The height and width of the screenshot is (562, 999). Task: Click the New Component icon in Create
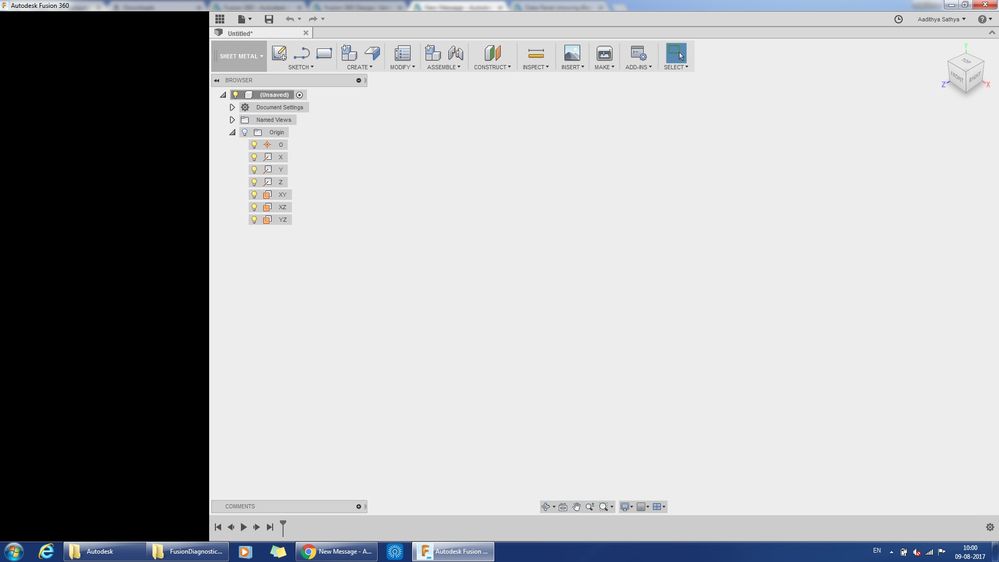point(349,53)
